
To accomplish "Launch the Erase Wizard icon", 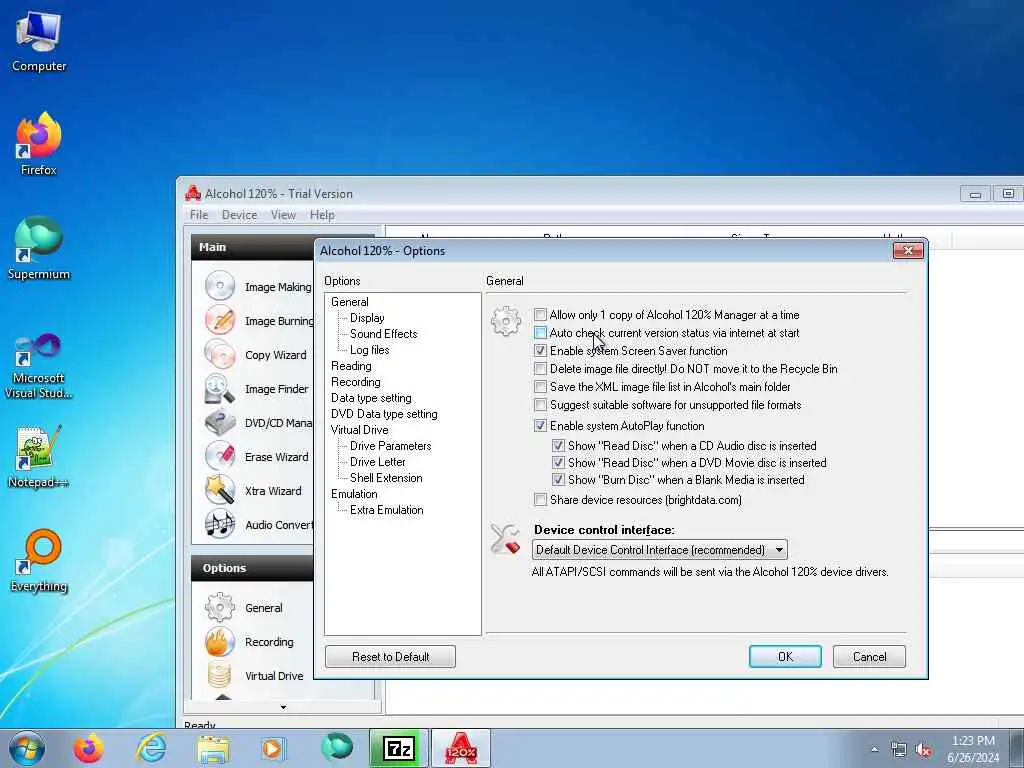I will (x=219, y=456).
